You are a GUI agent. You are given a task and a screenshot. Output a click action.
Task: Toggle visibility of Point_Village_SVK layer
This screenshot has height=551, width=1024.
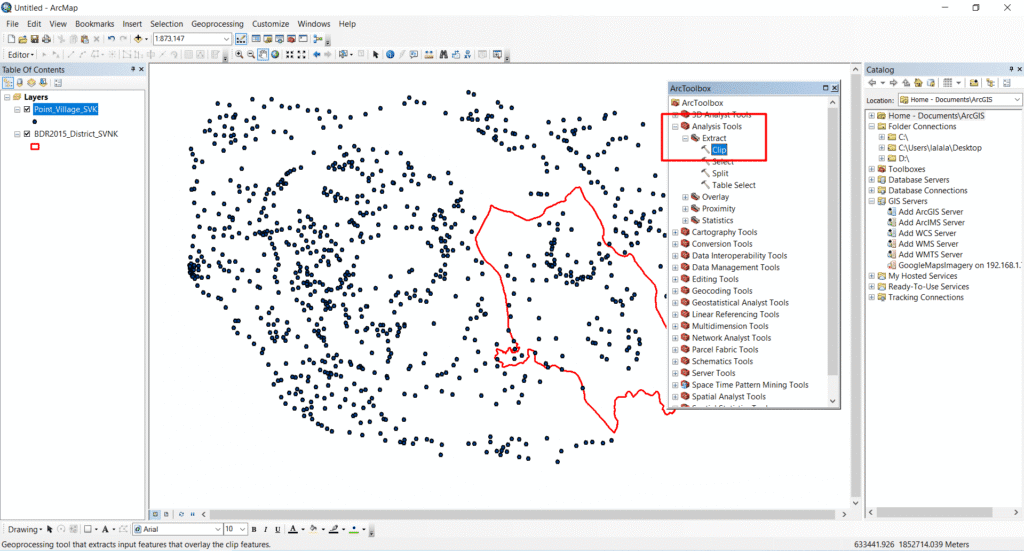click(27, 110)
